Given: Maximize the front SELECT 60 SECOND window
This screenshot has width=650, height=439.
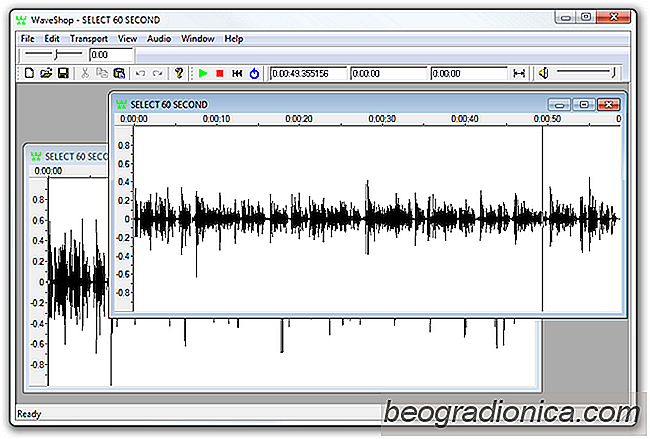Looking at the screenshot, I should click(584, 105).
